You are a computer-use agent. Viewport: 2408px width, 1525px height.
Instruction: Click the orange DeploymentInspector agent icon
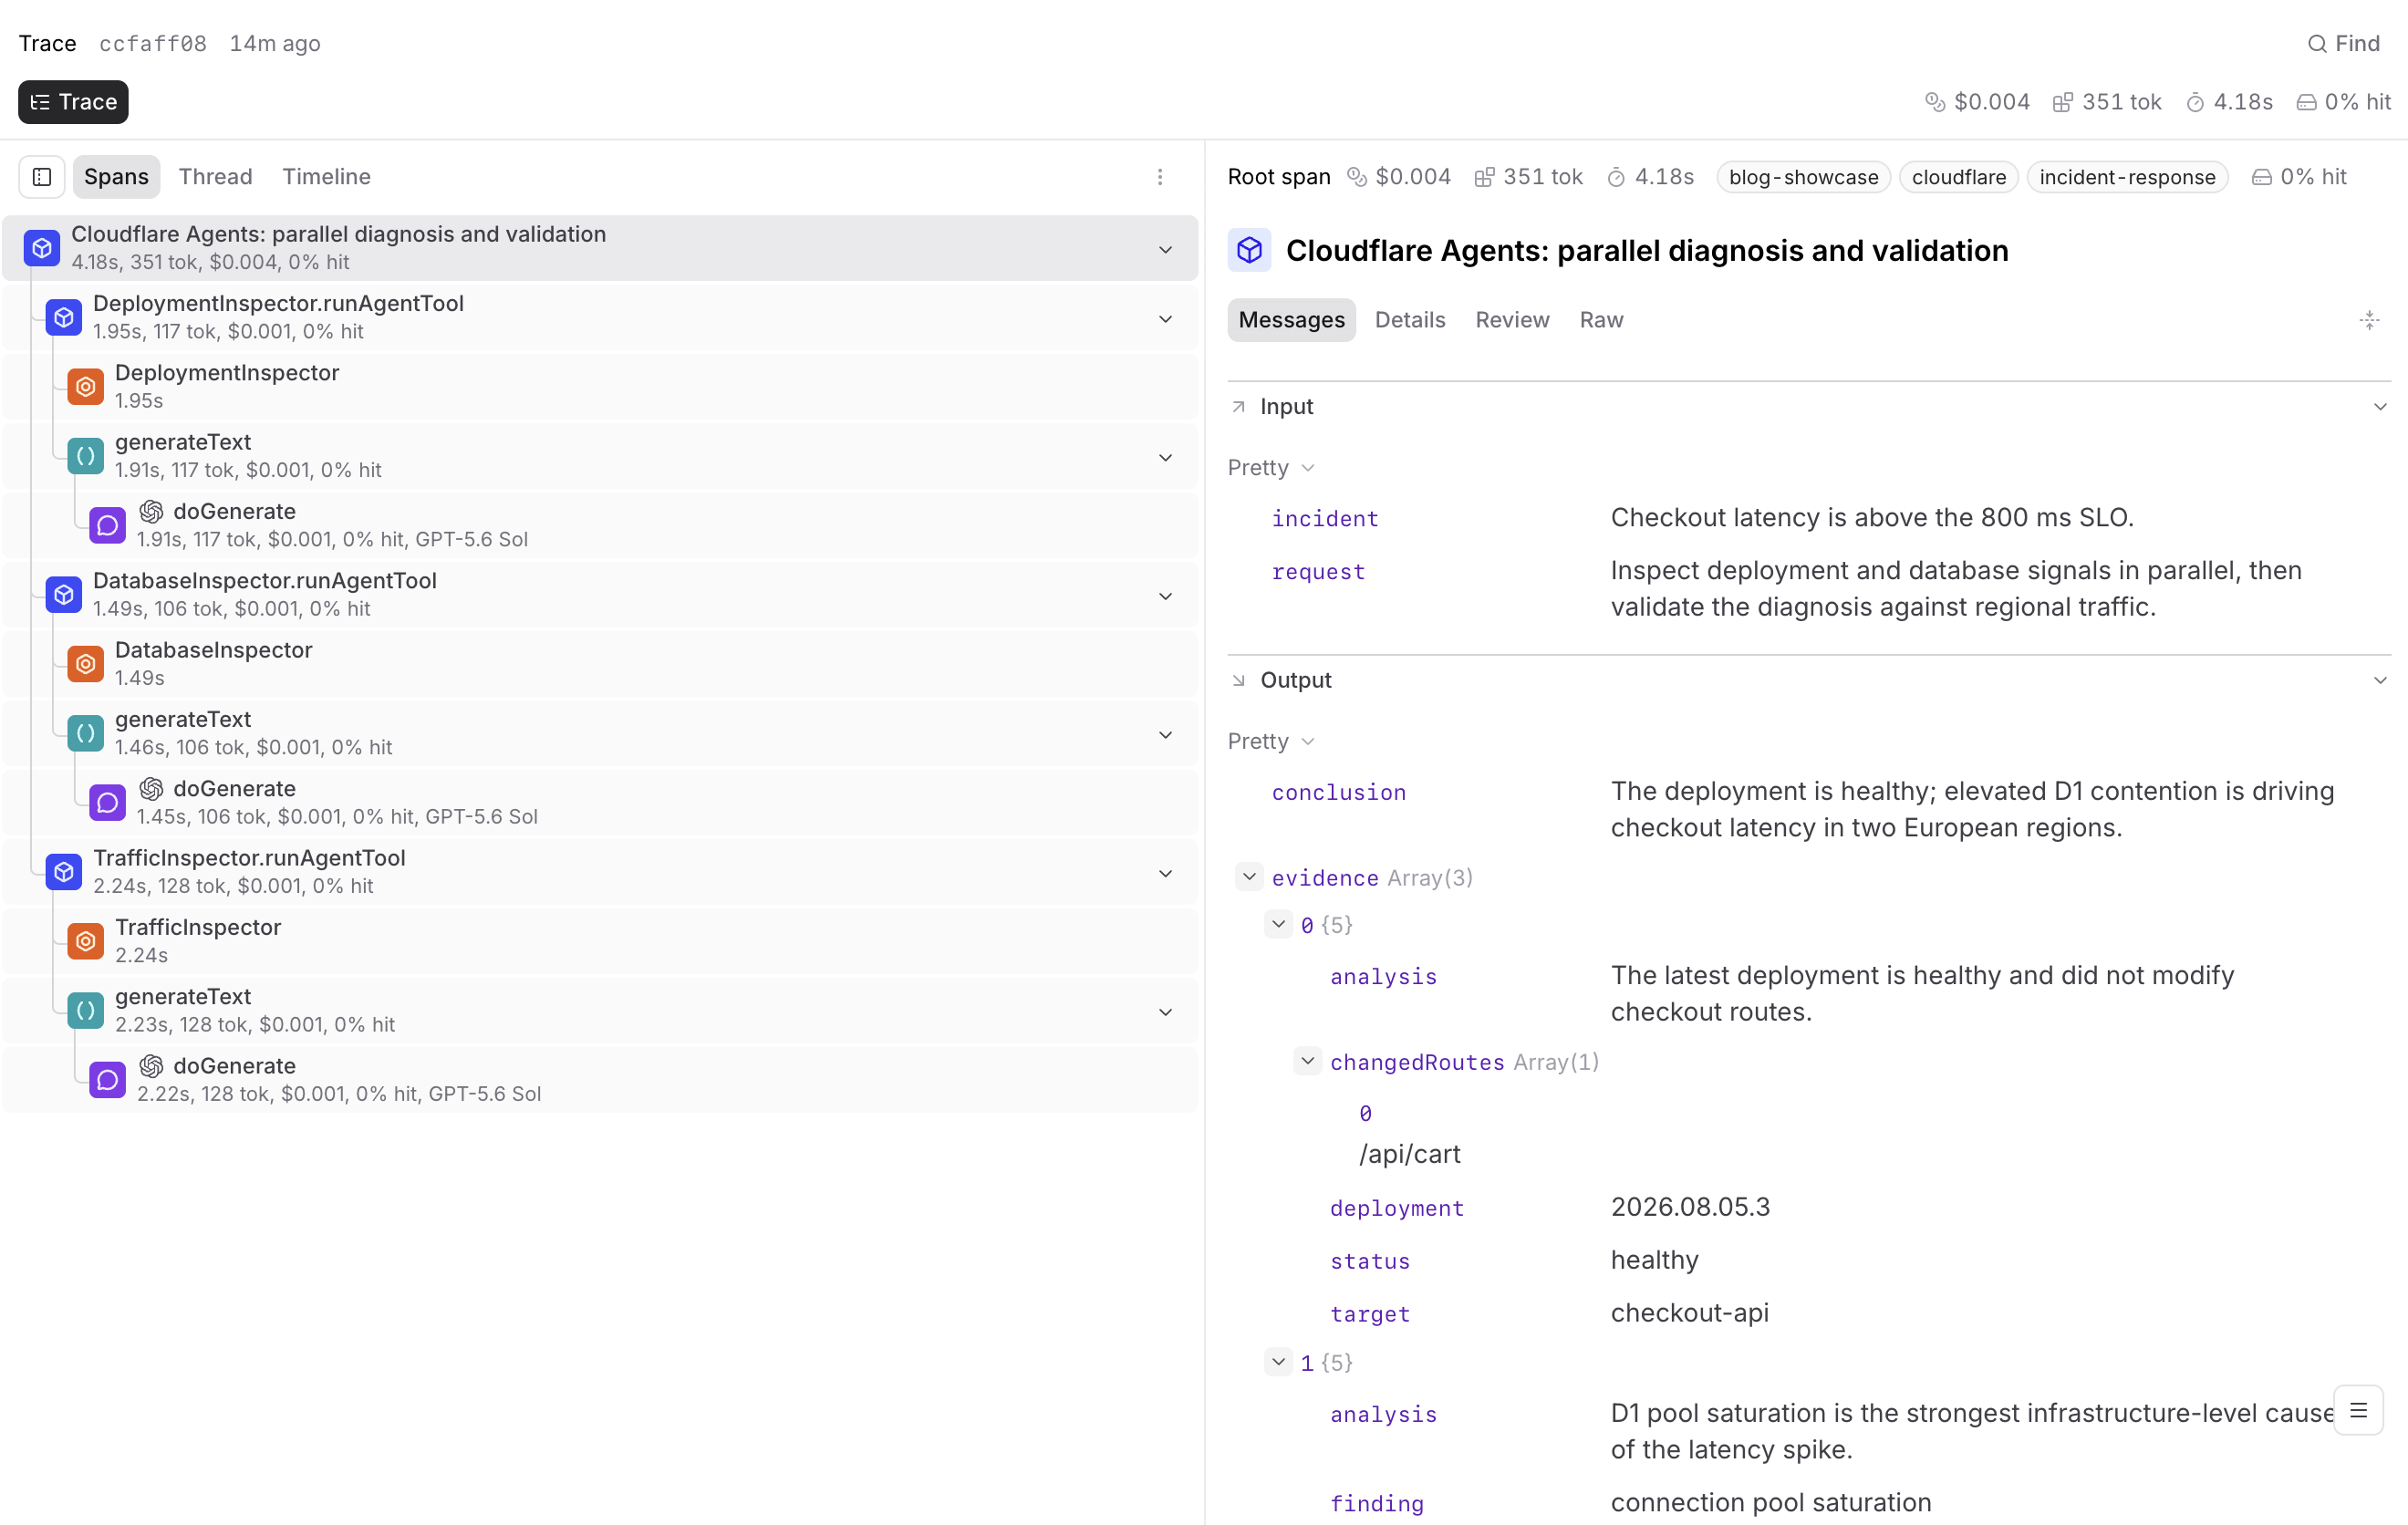pyautogui.click(x=86, y=387)
